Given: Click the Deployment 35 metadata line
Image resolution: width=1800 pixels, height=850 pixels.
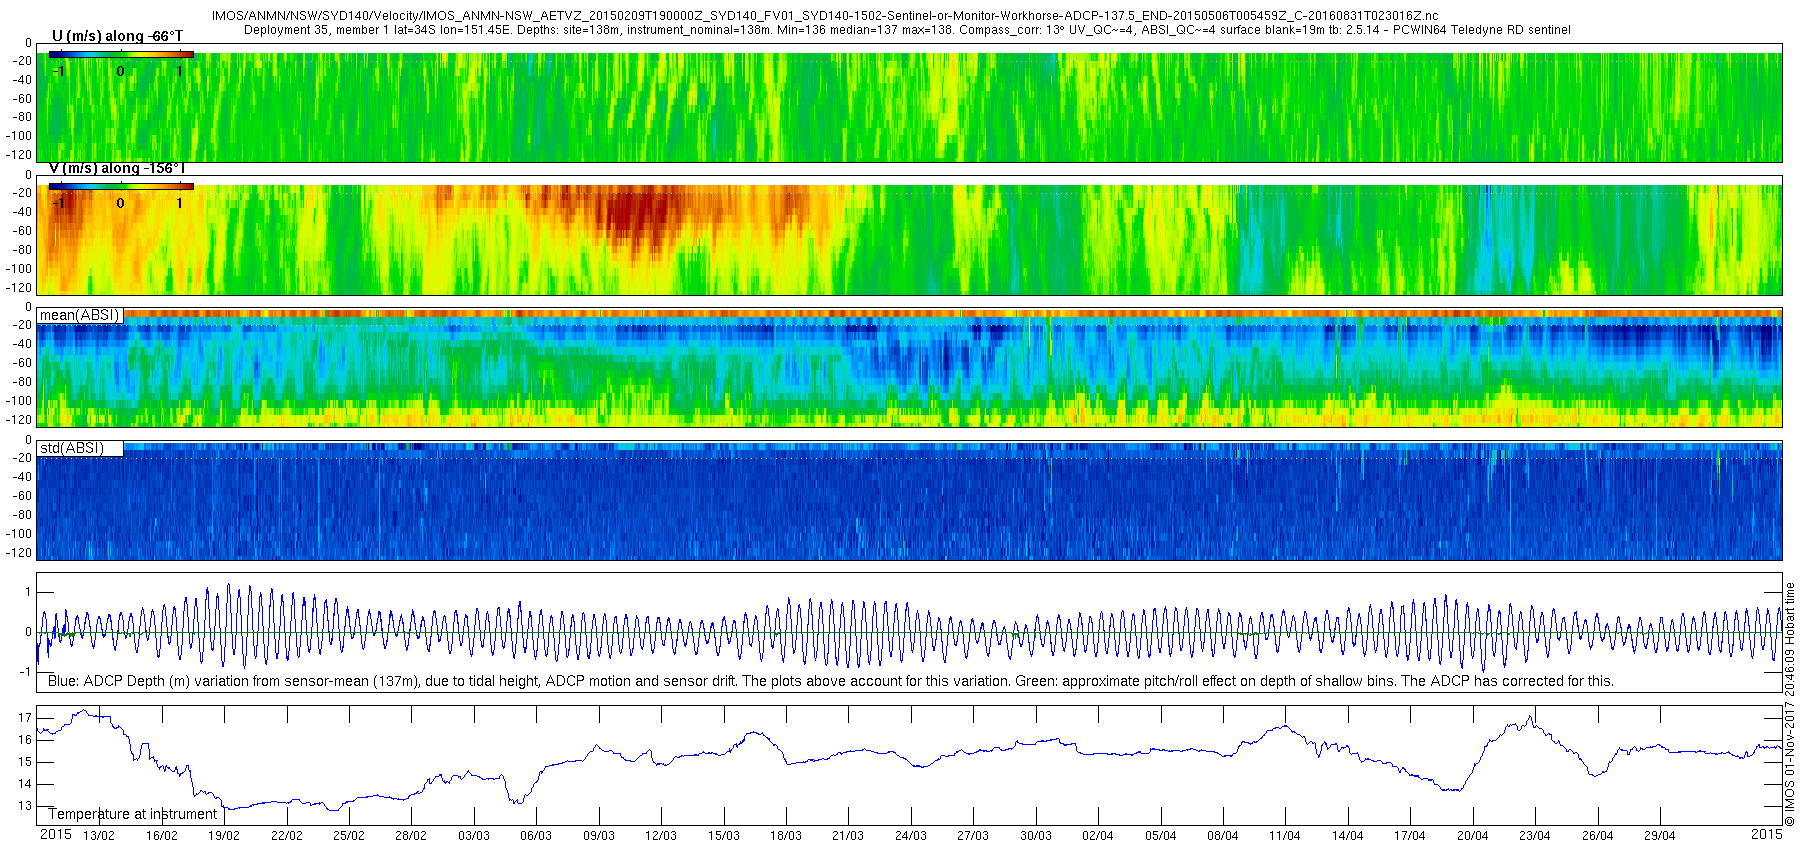Looking at the screenshot, I should tap(907, 30).
